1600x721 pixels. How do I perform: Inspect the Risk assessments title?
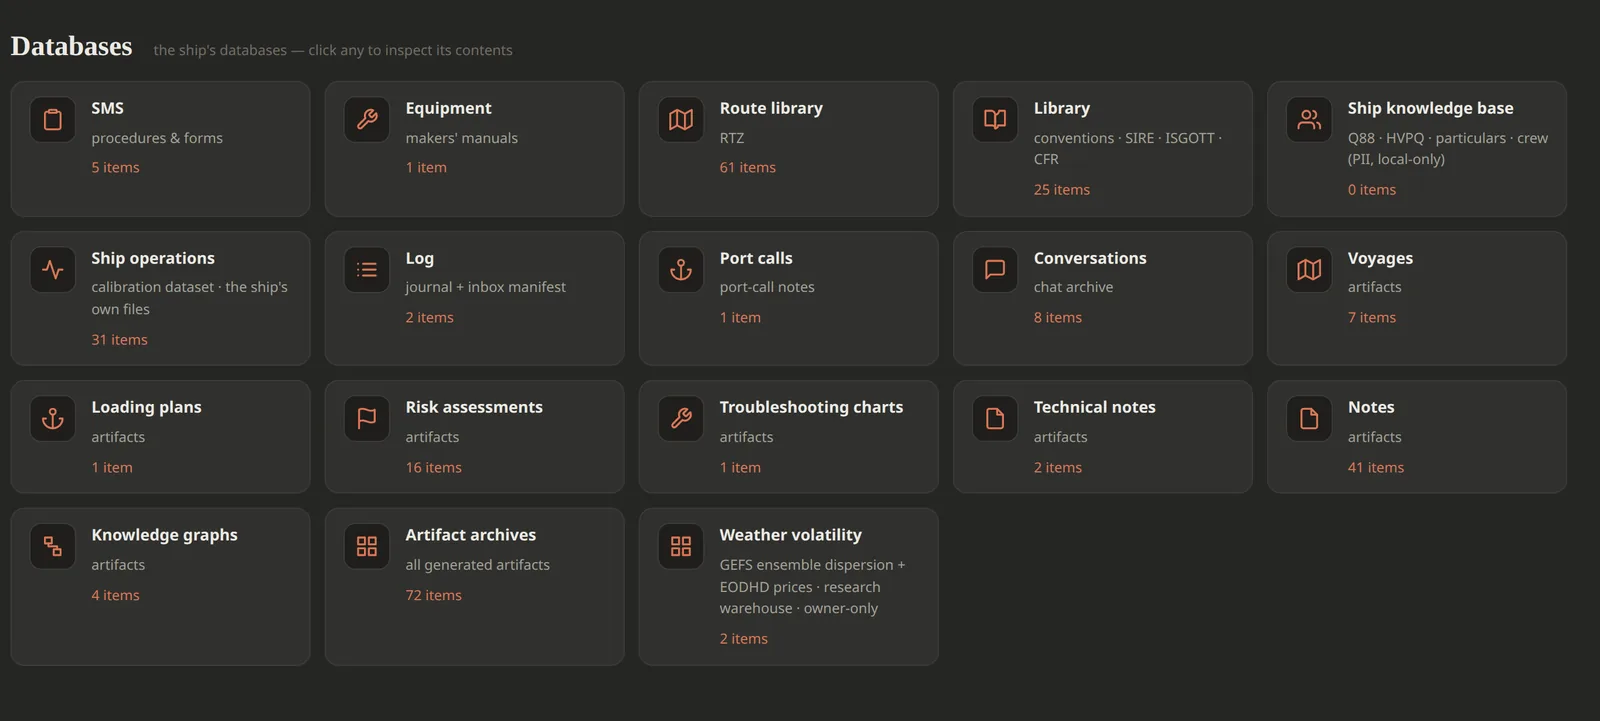click(x=474, y=407)
